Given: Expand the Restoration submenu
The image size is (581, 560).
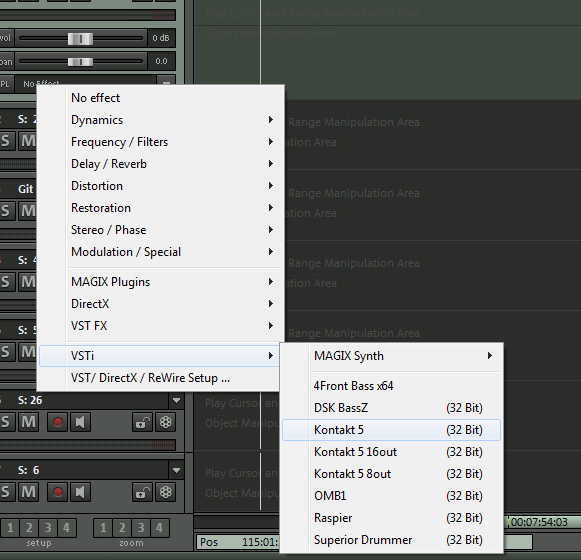Looking at the screenshot, I should point(162,208).
